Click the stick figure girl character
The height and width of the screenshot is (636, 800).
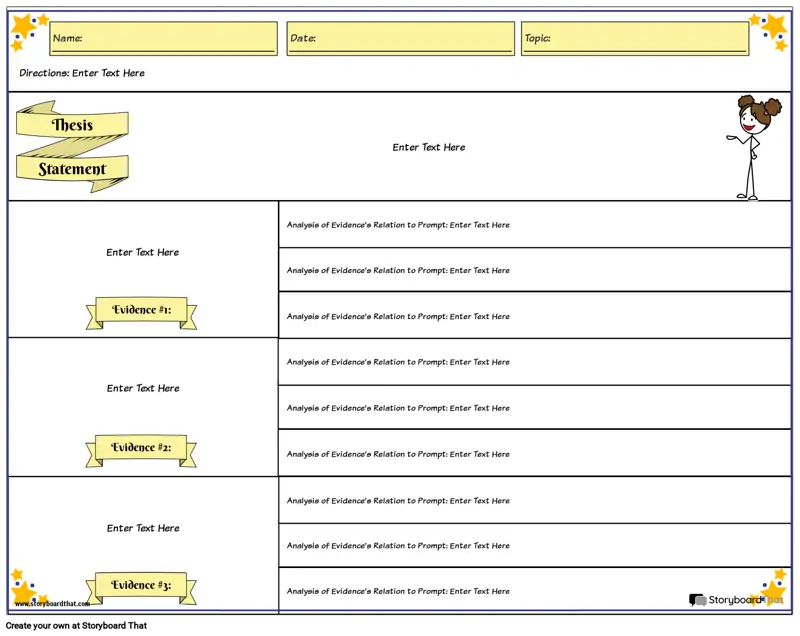[x=750, y=146]
